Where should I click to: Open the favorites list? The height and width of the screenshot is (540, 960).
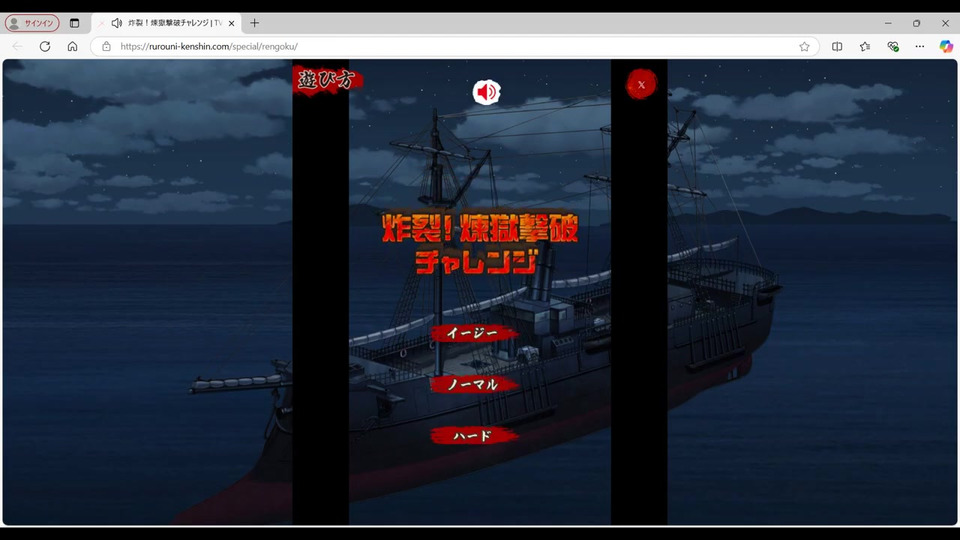pyautogui.click(x=864, y=47)
